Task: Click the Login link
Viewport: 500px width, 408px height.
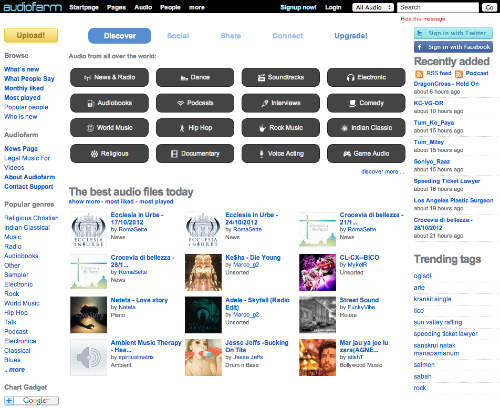Action: [x=333, y=7]
